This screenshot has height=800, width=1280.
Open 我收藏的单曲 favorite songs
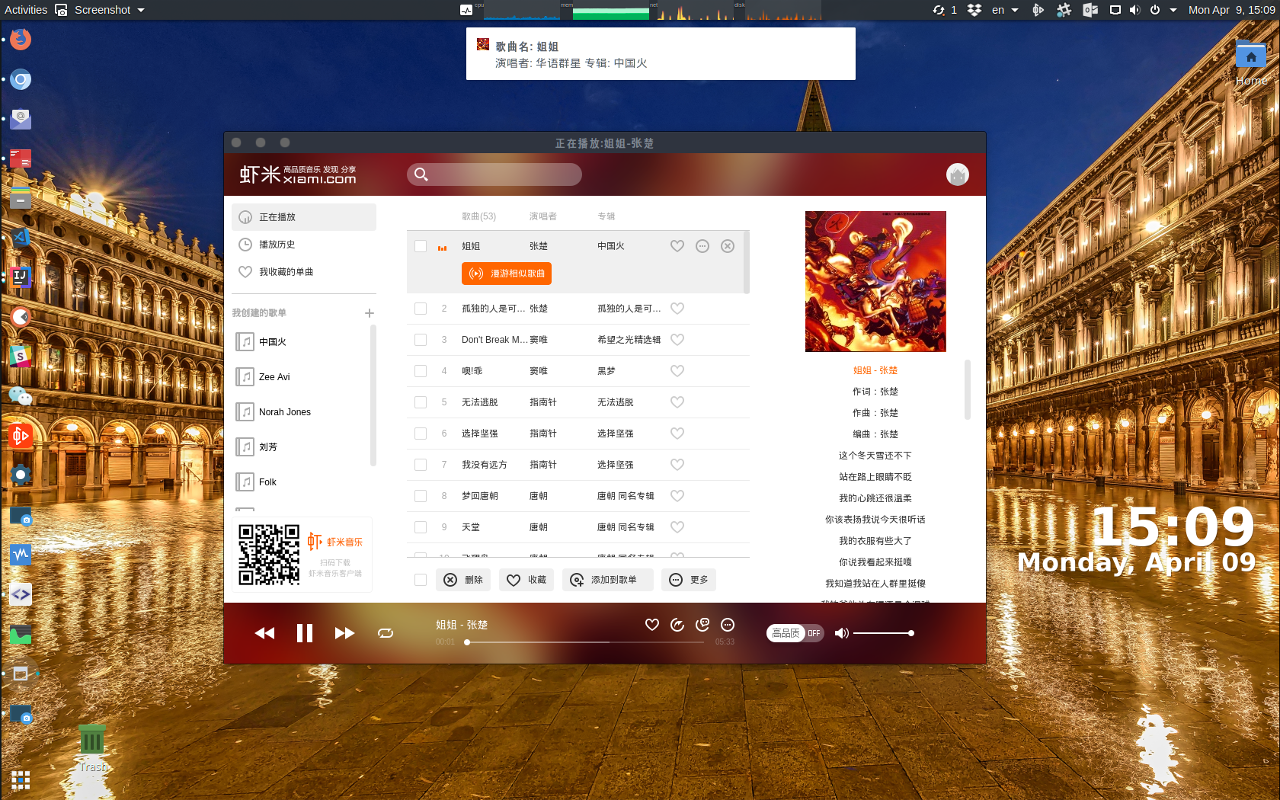[x=304, y=272]
